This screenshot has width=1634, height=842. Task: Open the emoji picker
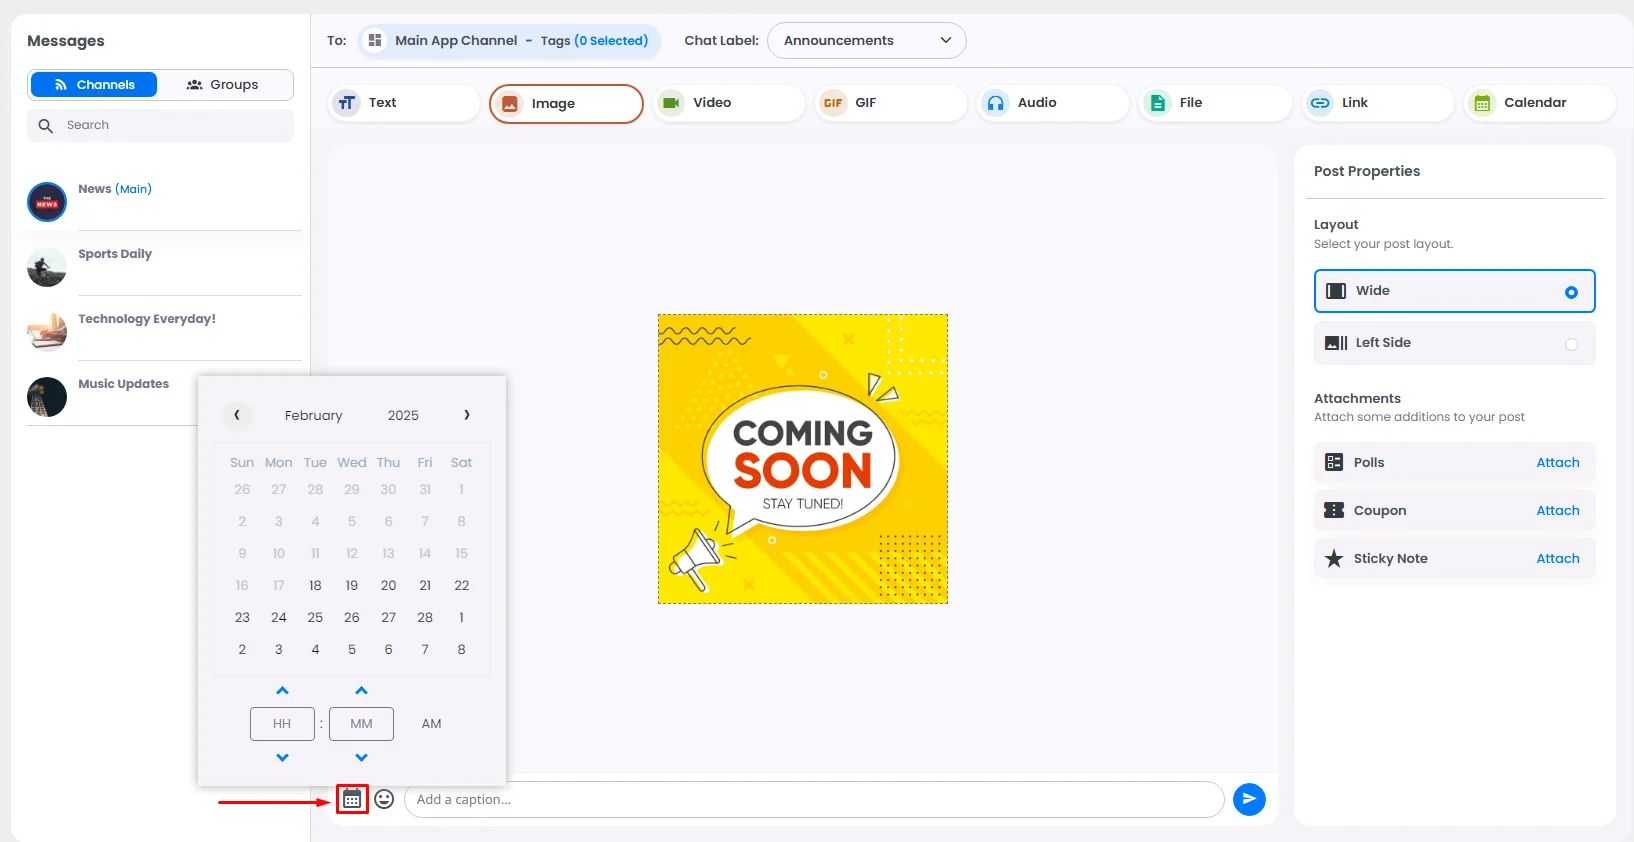click(x=384, y=799)
